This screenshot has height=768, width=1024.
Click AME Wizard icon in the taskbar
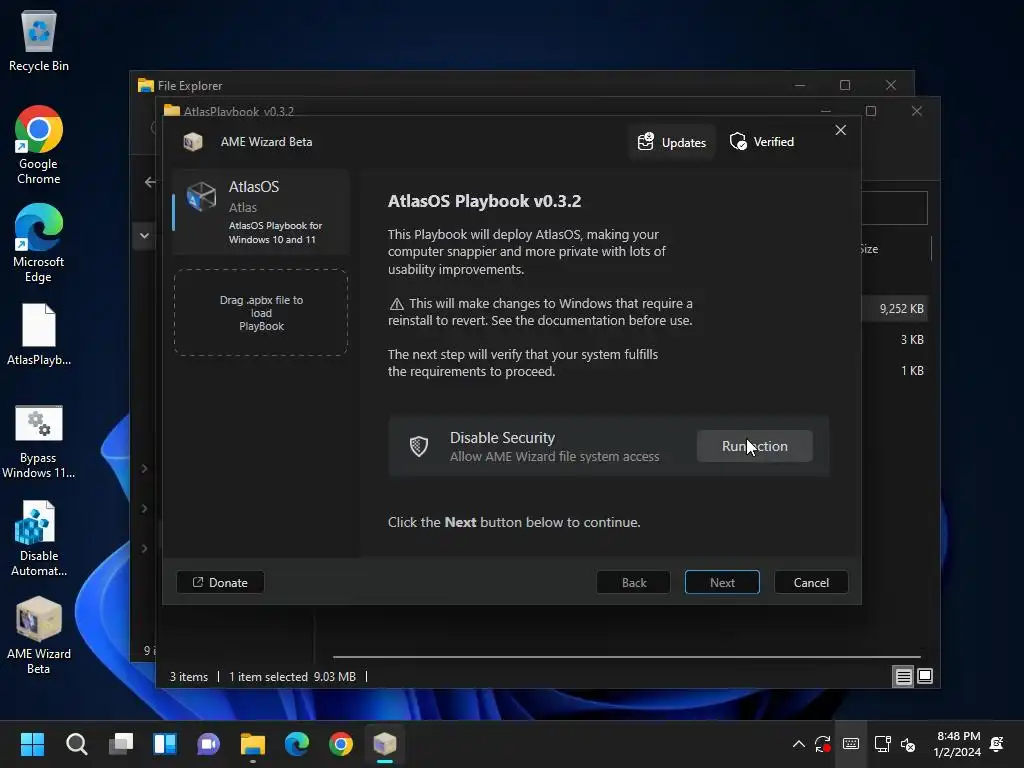click(x=385, y=744)
